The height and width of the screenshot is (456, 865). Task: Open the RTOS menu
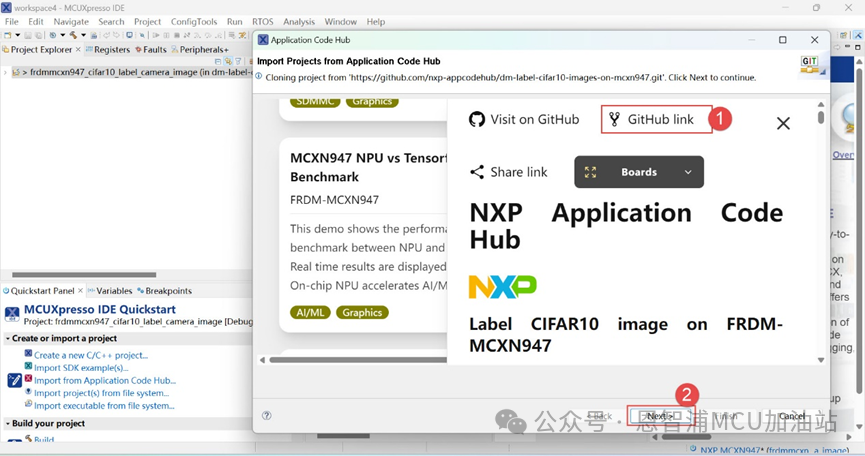[x=263, y=22]
